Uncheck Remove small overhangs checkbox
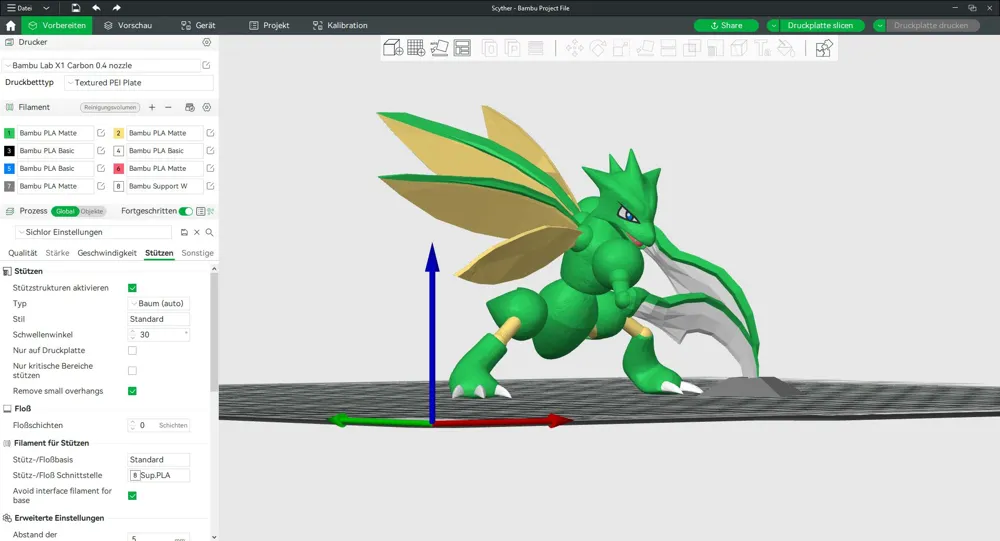The image size is (1000, 541). coord(132,391)
